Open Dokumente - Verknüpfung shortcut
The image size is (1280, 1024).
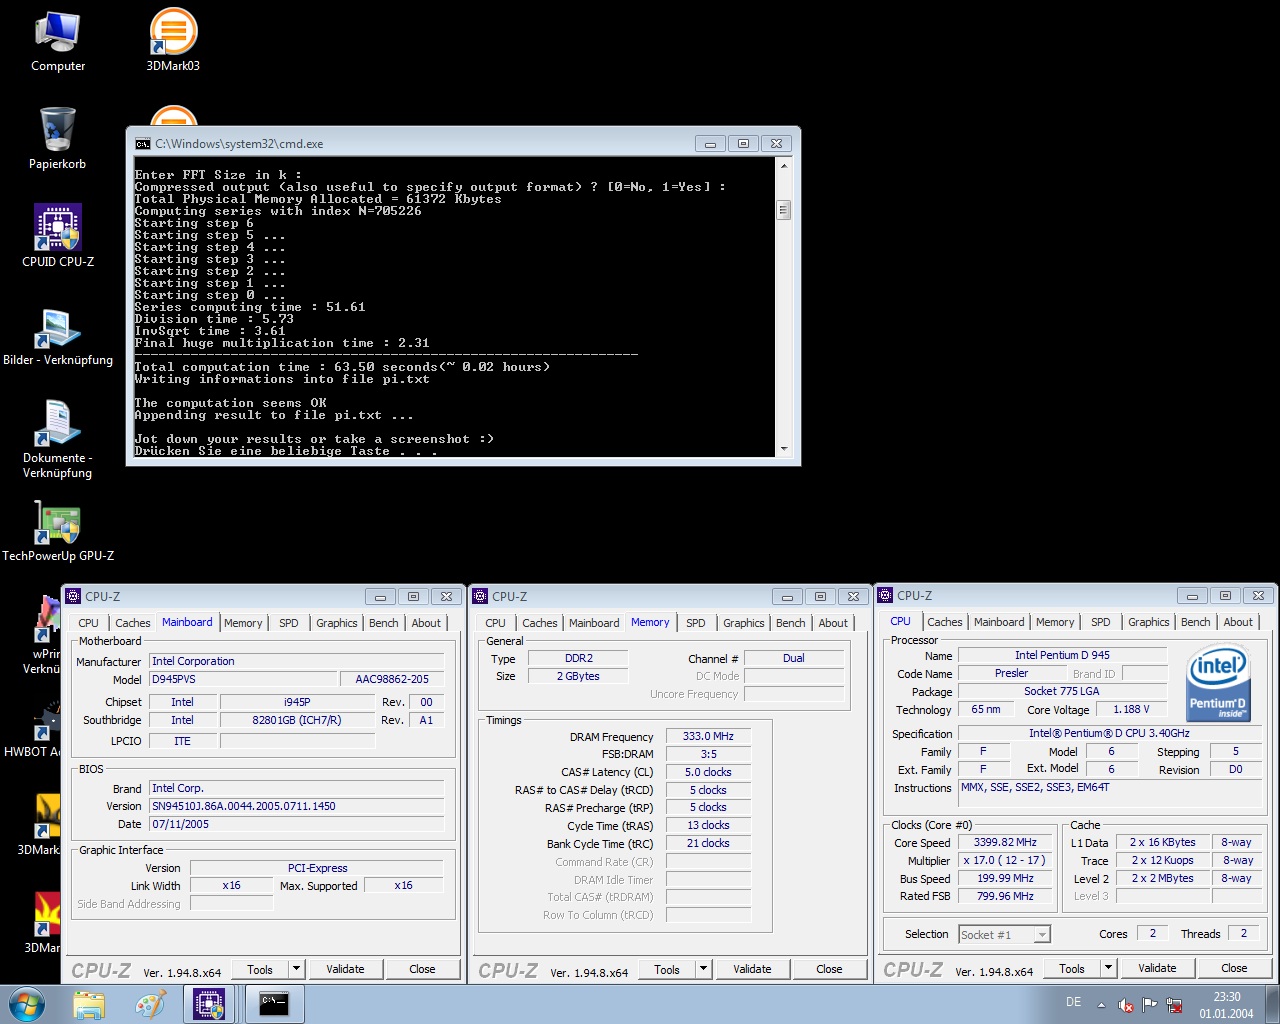click(x=58, y=439)
